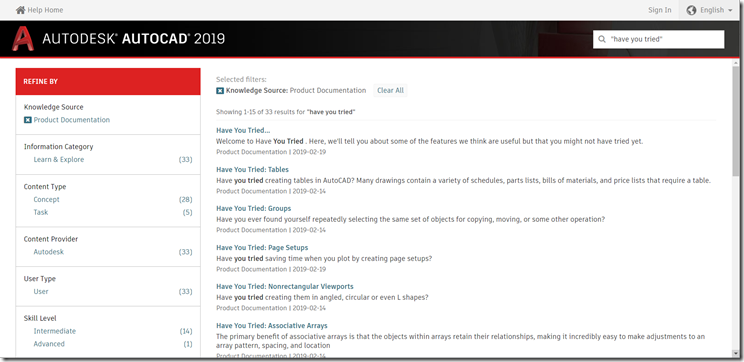744x362 pixels.
Task: Click the globe icon beside English
Action: (691, 10)
